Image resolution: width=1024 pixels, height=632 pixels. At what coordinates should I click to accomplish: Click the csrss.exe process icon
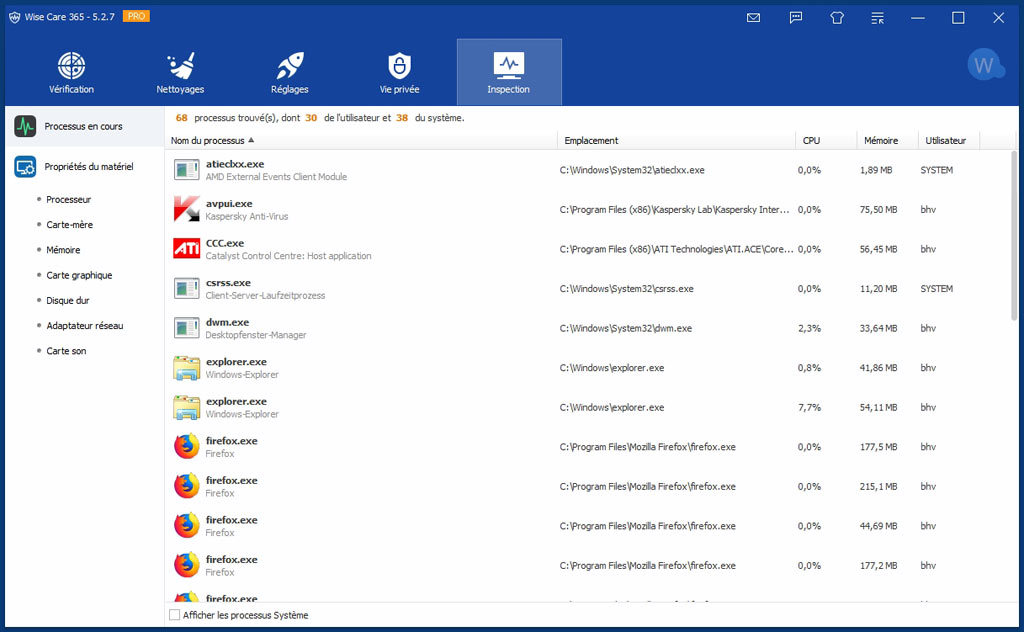point(186,289)
